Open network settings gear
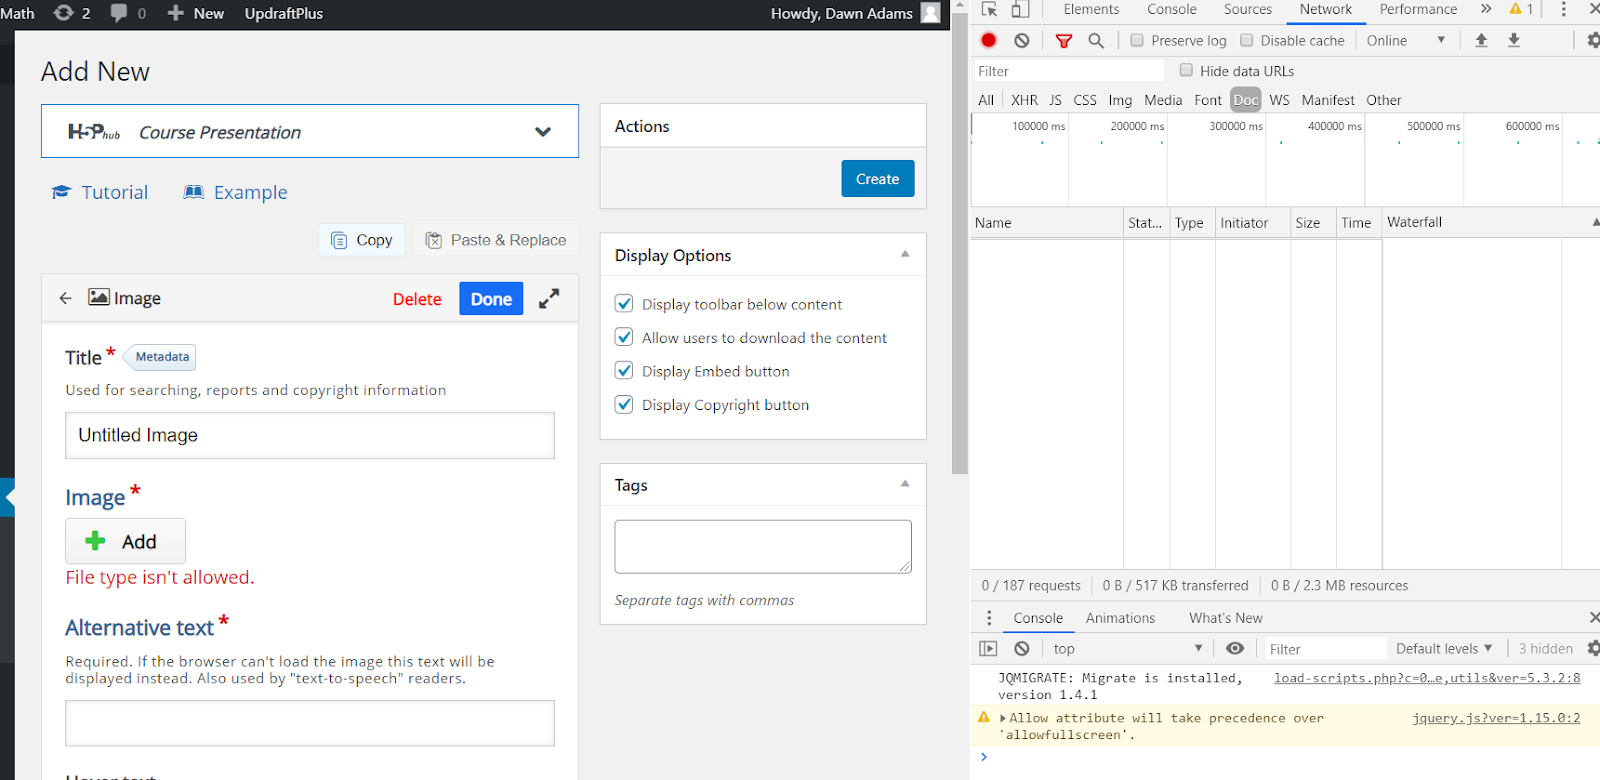 coord(1592,40)
